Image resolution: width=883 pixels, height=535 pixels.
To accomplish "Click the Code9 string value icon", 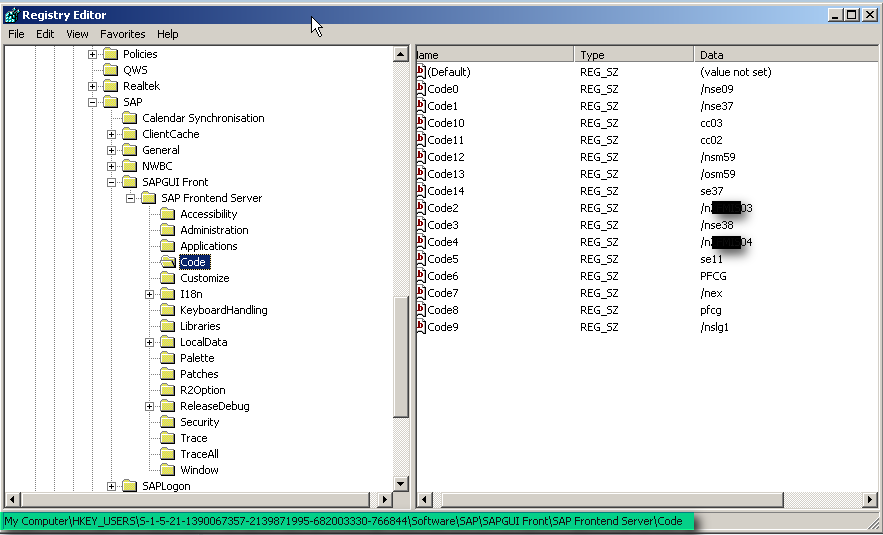I will 421,327.
